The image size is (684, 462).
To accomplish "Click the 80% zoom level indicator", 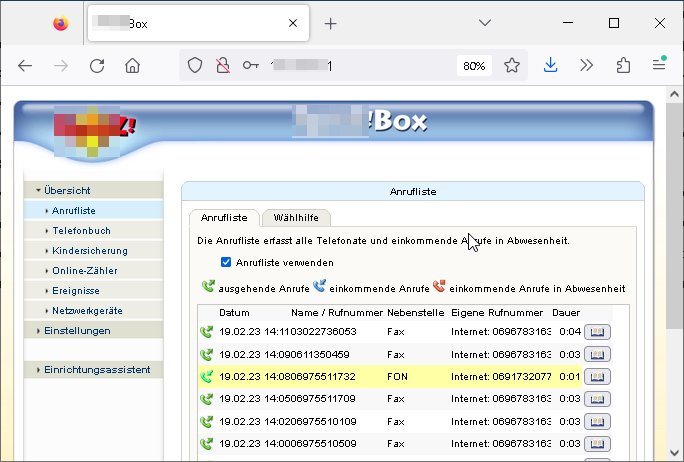I will [x=474, y=66].
